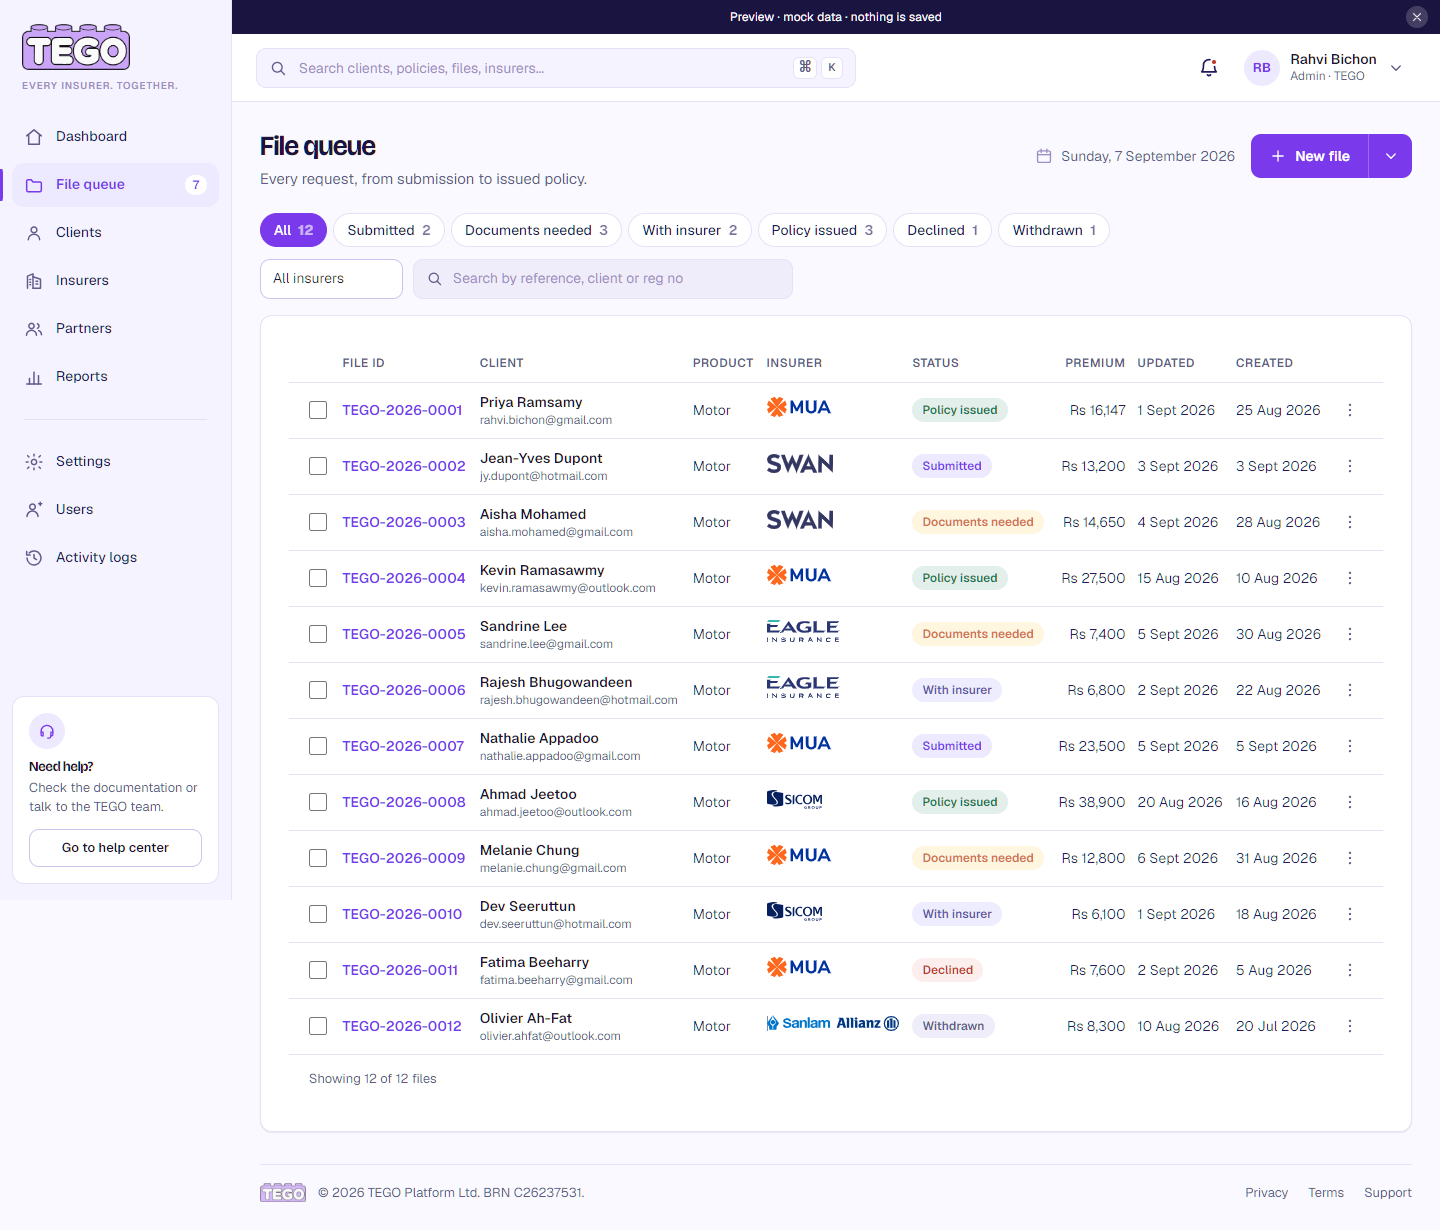Click the Reports bar chart icon
Screen dimensions: 1440x1230
coord(34,377)
